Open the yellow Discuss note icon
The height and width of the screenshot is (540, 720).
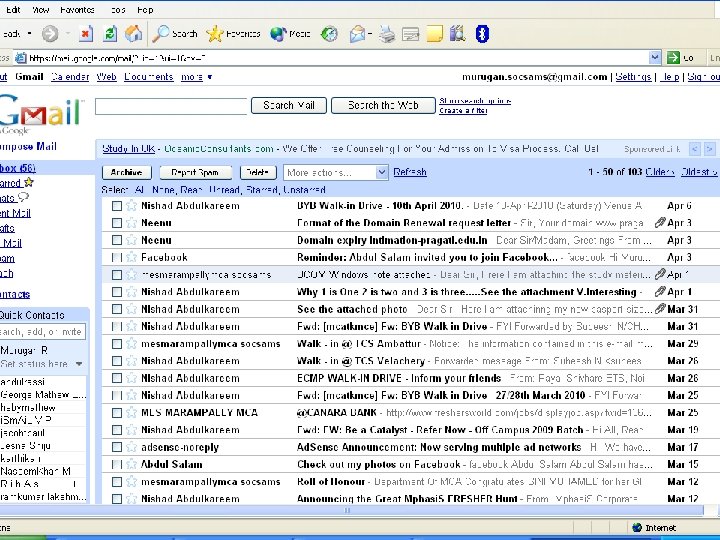[x=434, y=34]
